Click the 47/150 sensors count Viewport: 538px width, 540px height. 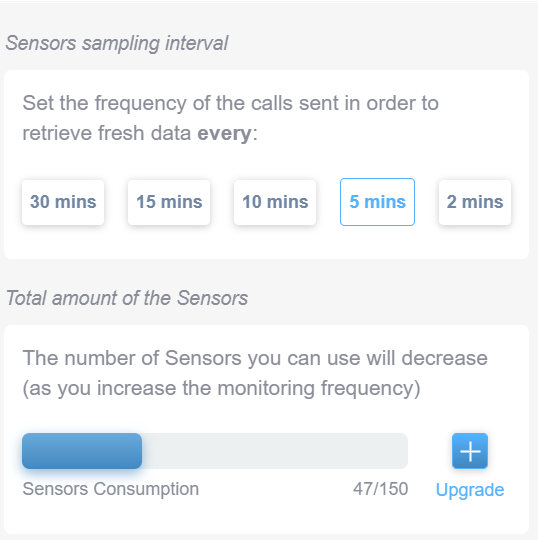[381, 489]
